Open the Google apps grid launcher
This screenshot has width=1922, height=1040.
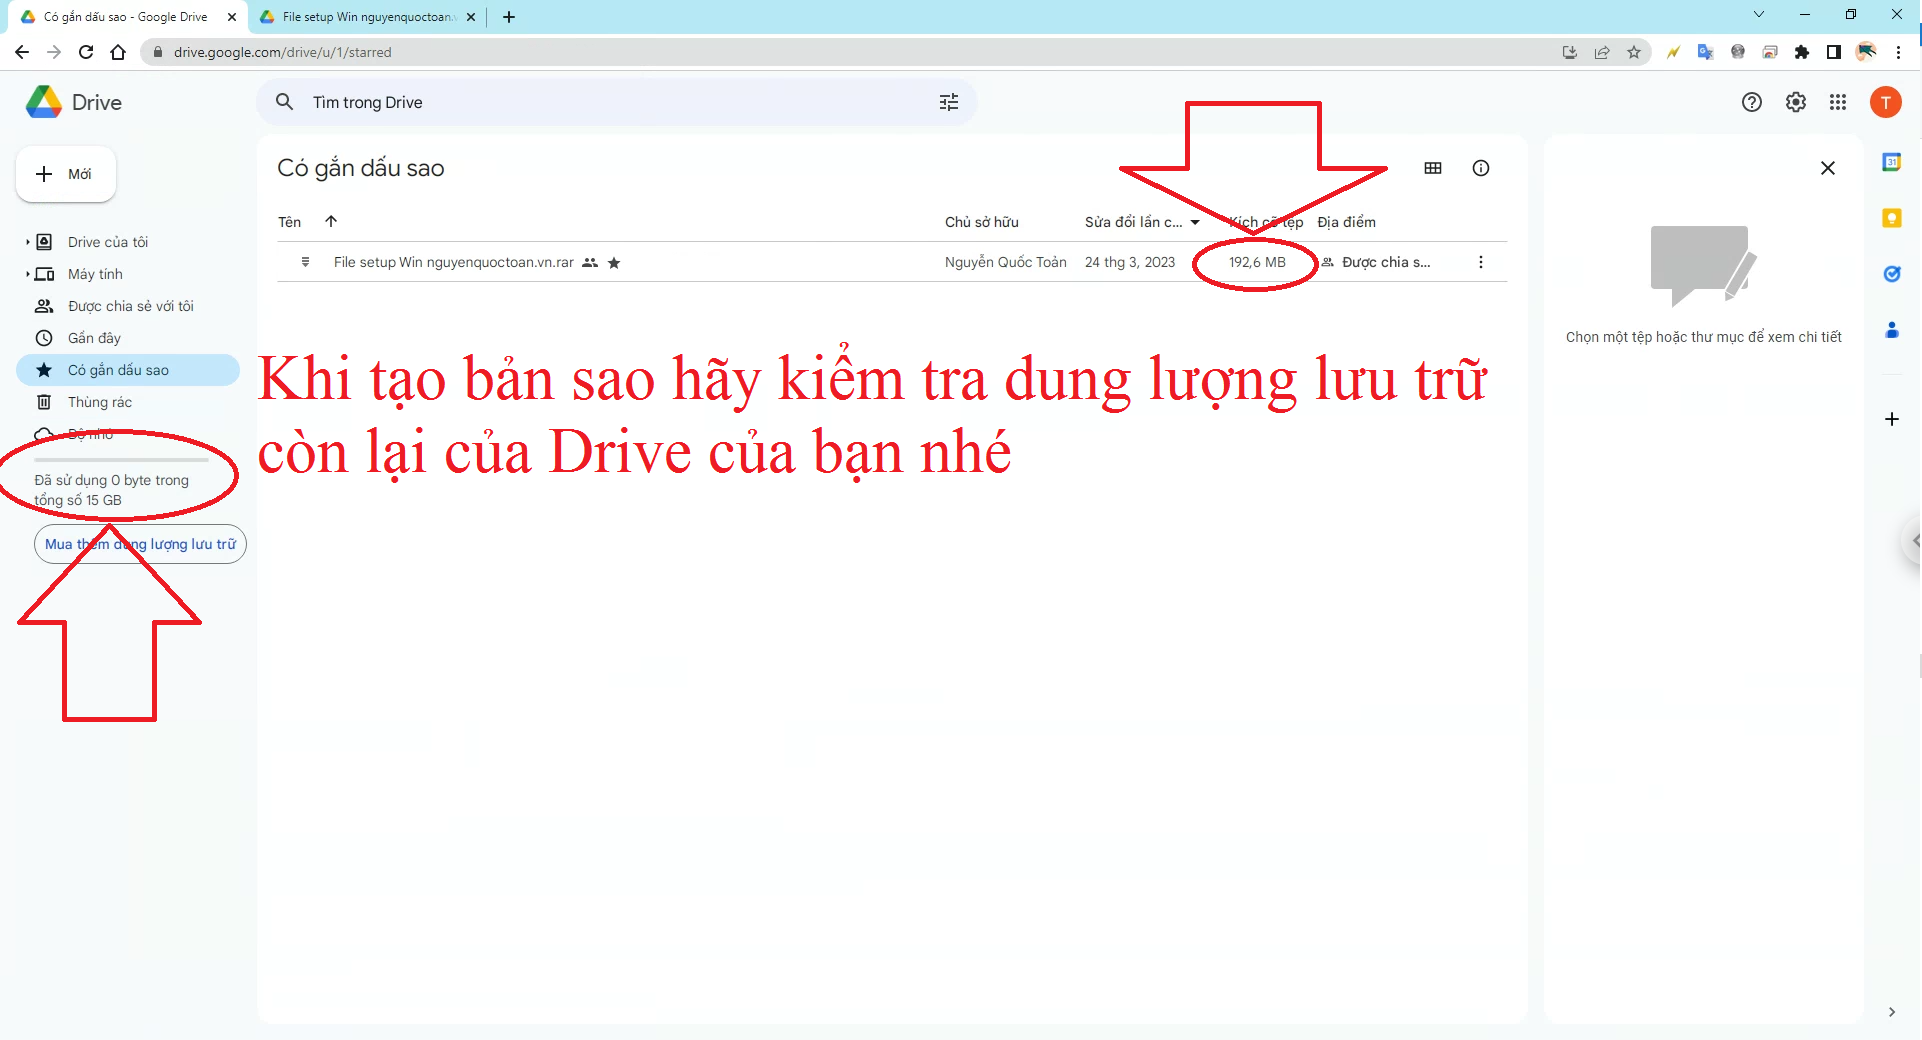[1837, 102]
